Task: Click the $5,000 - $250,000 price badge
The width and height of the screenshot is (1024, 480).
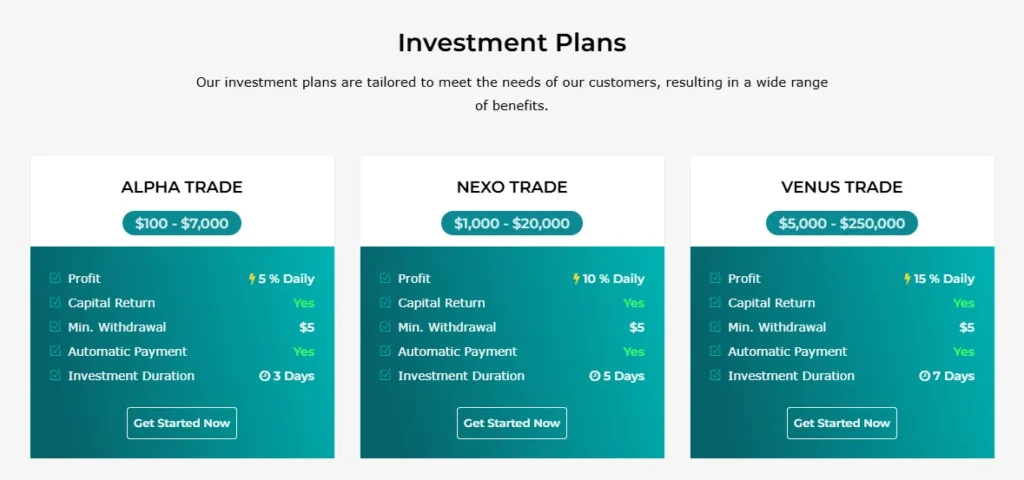Action: pyautogui.click(x=842, y=223)
